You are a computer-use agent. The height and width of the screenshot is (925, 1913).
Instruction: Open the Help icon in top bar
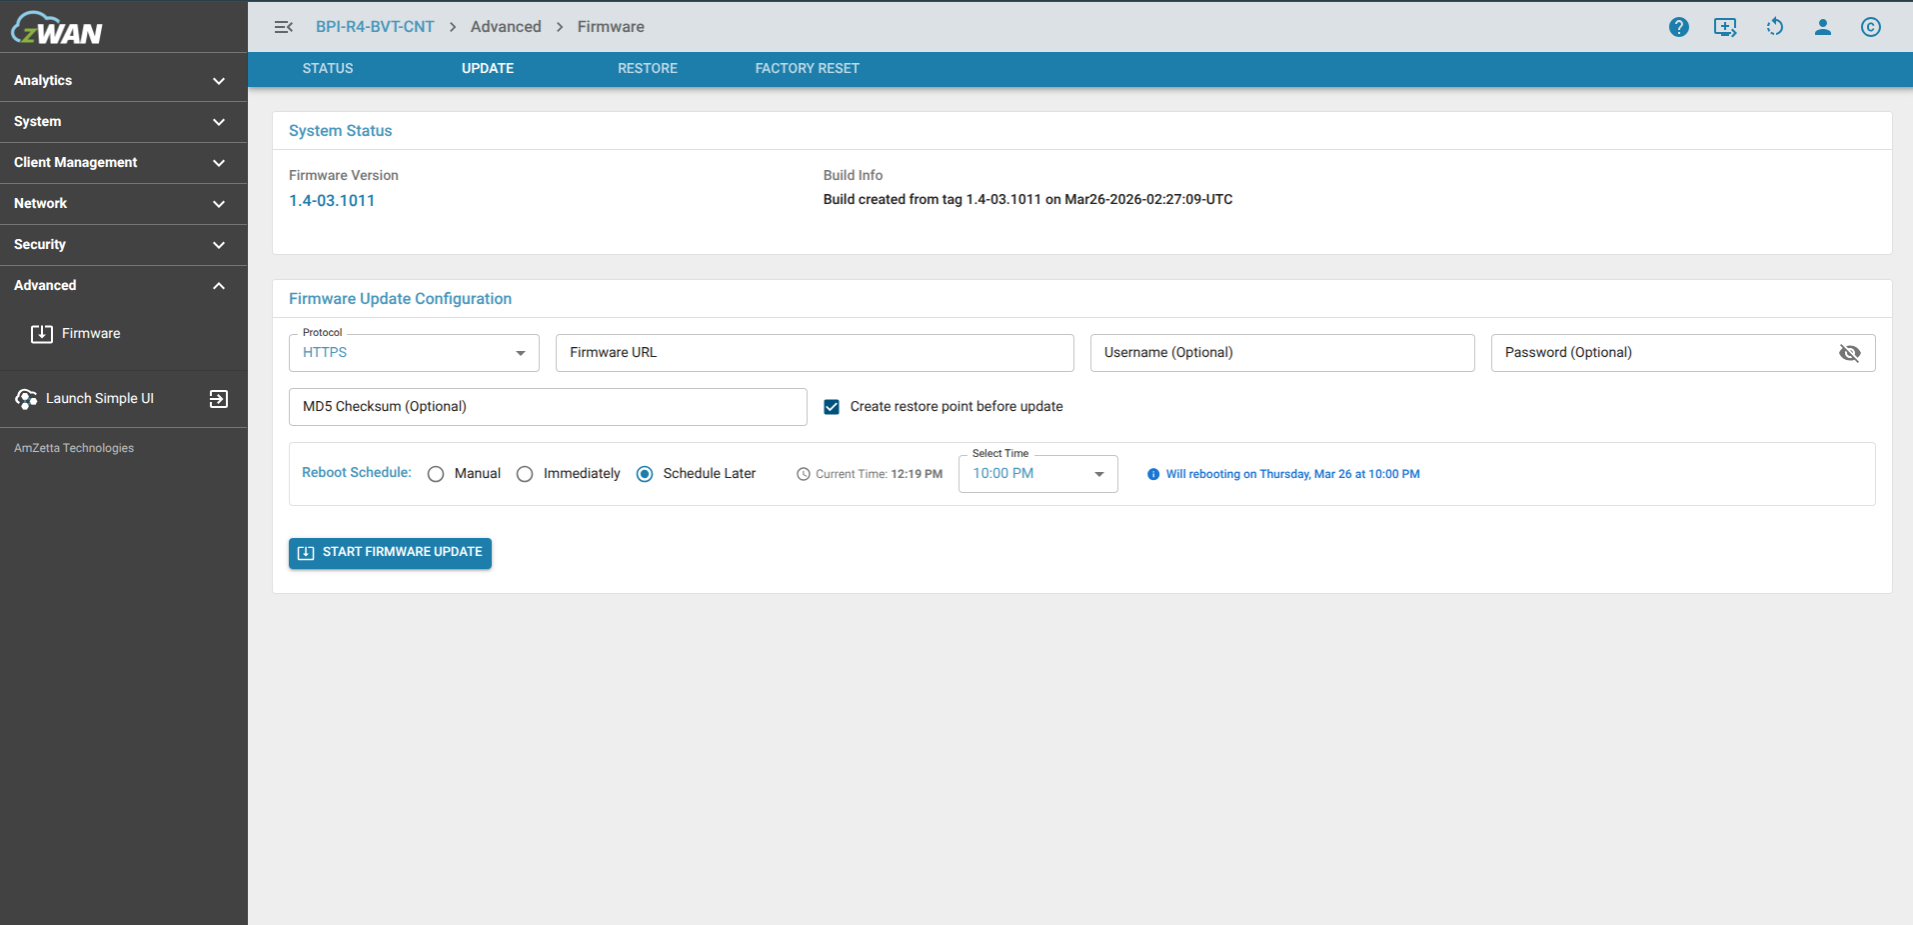click(1679, 27)
